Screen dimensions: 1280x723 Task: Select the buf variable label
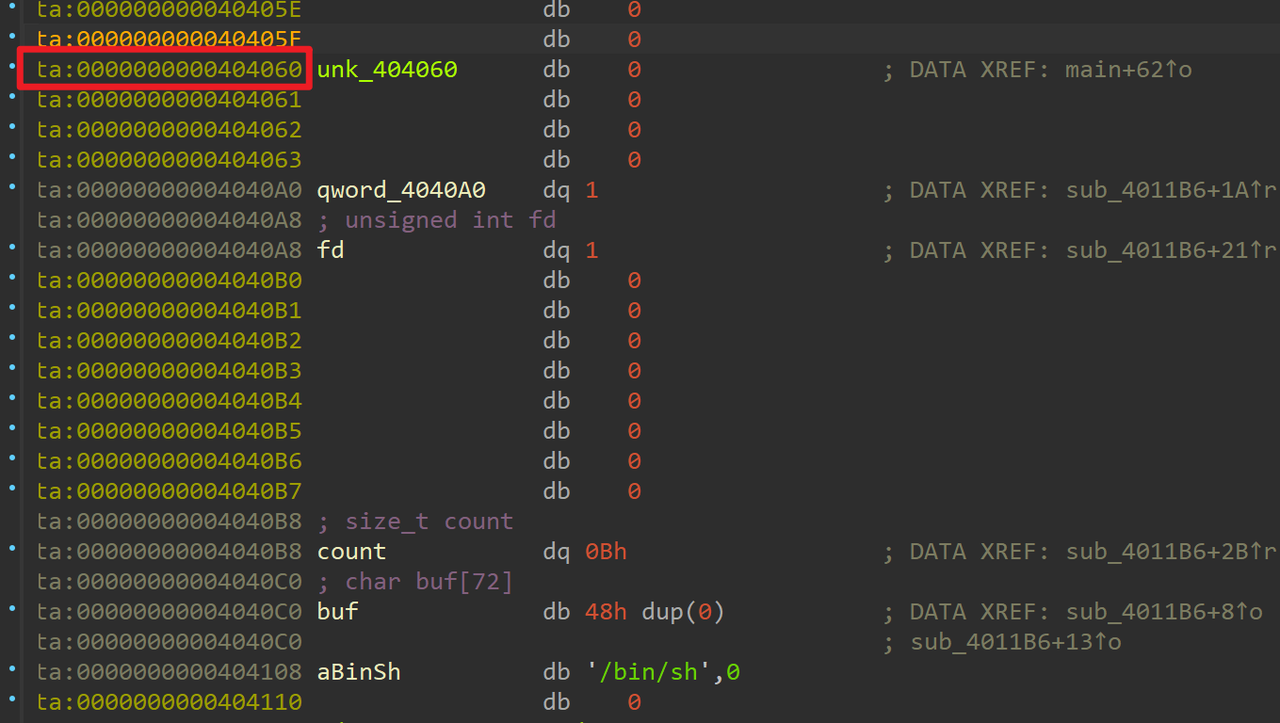[x=337, y=612]
